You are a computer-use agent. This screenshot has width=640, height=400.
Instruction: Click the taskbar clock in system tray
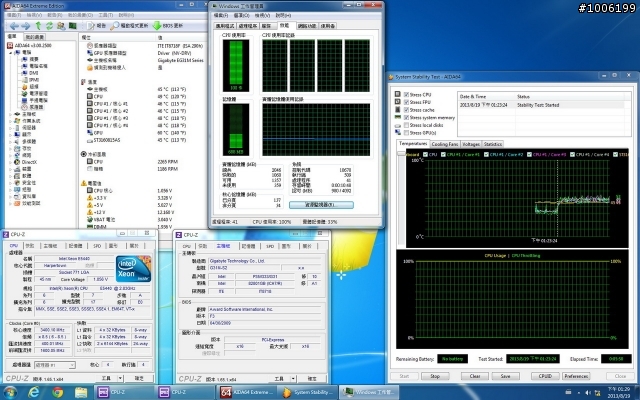(x=618, y=393)
